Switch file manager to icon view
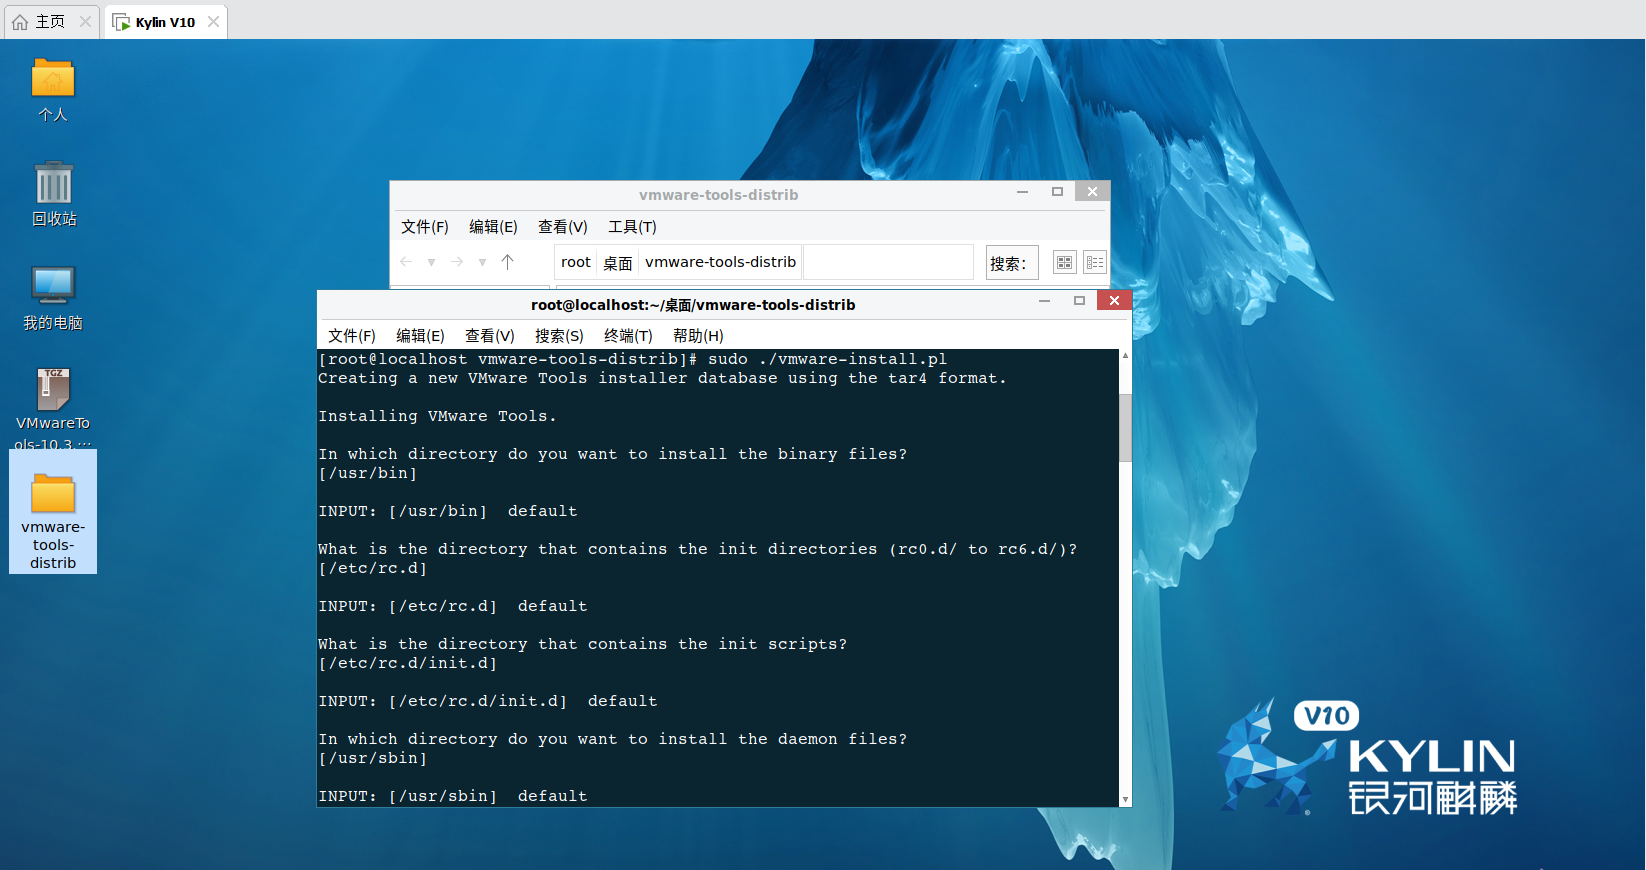The image size is (1646, 870). pos(1064,263)
